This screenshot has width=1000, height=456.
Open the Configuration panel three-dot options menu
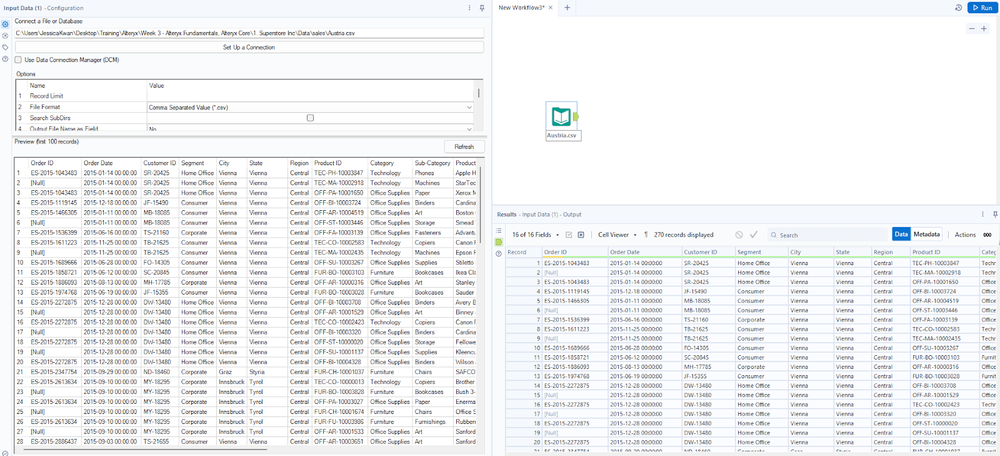point(469,8)
